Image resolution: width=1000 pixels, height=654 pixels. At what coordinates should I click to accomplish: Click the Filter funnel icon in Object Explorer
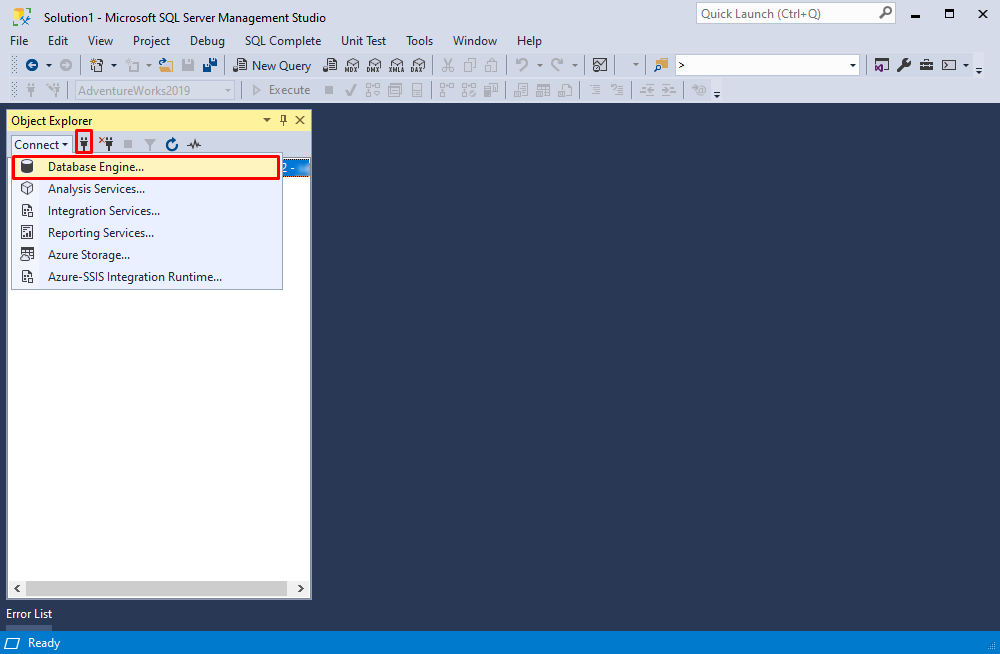coord(150,144)
